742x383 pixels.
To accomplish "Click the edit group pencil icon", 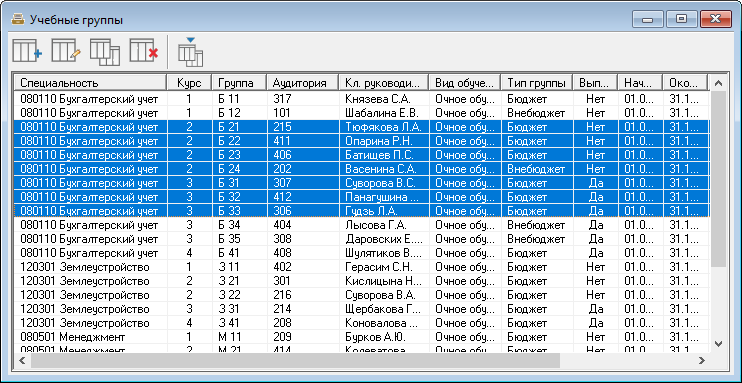I will click(66, 52).
